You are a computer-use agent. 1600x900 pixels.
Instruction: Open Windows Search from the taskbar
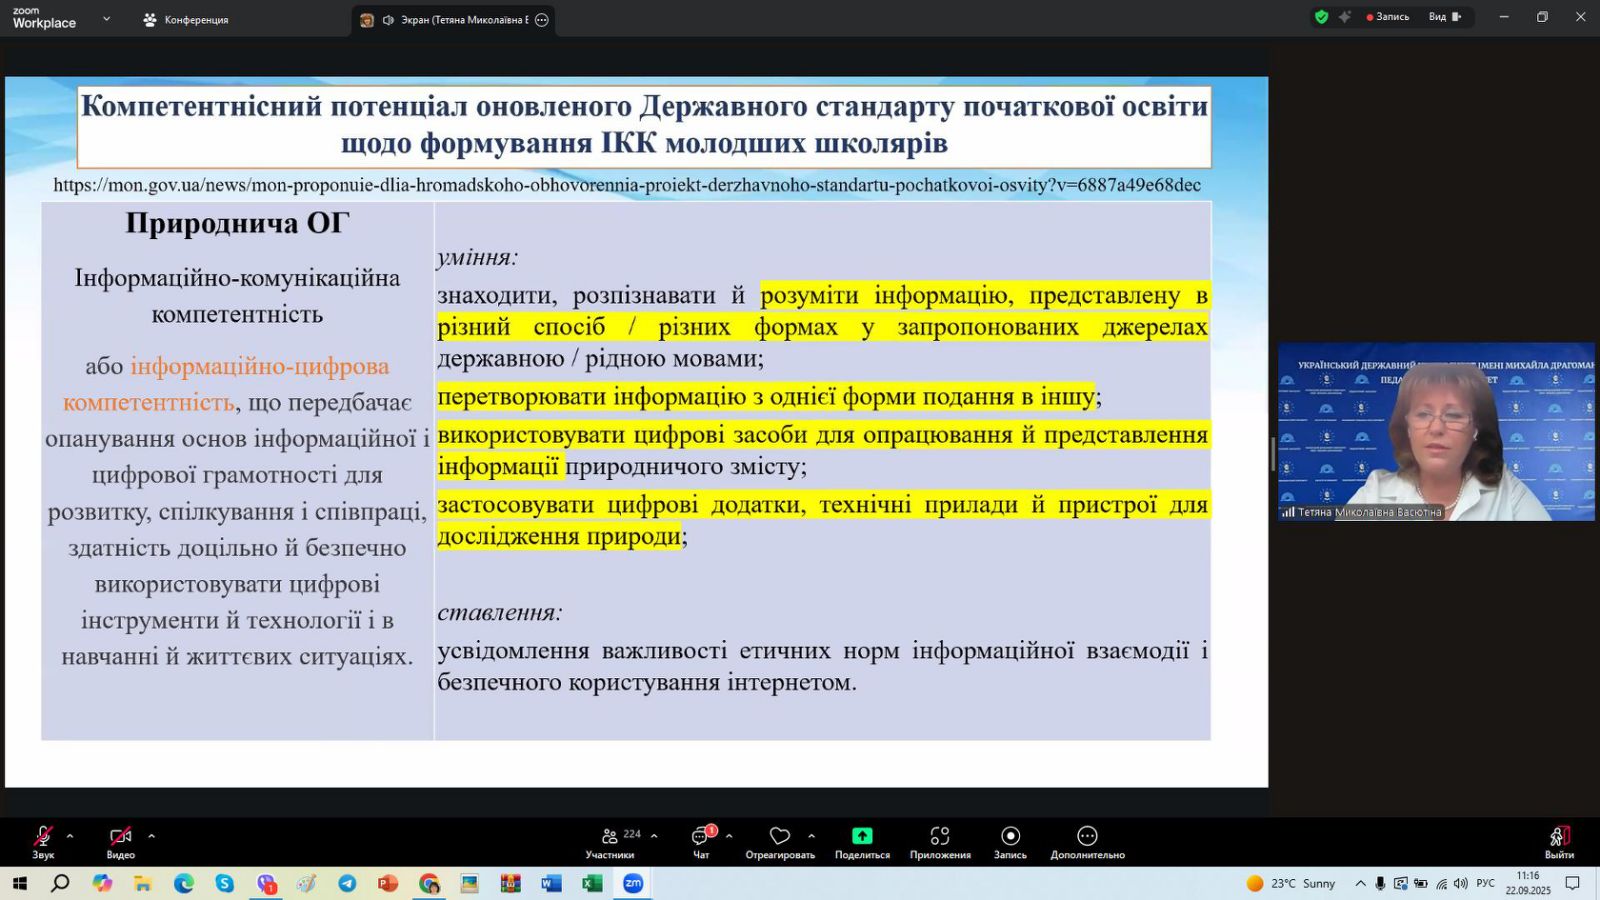[60, 883]
